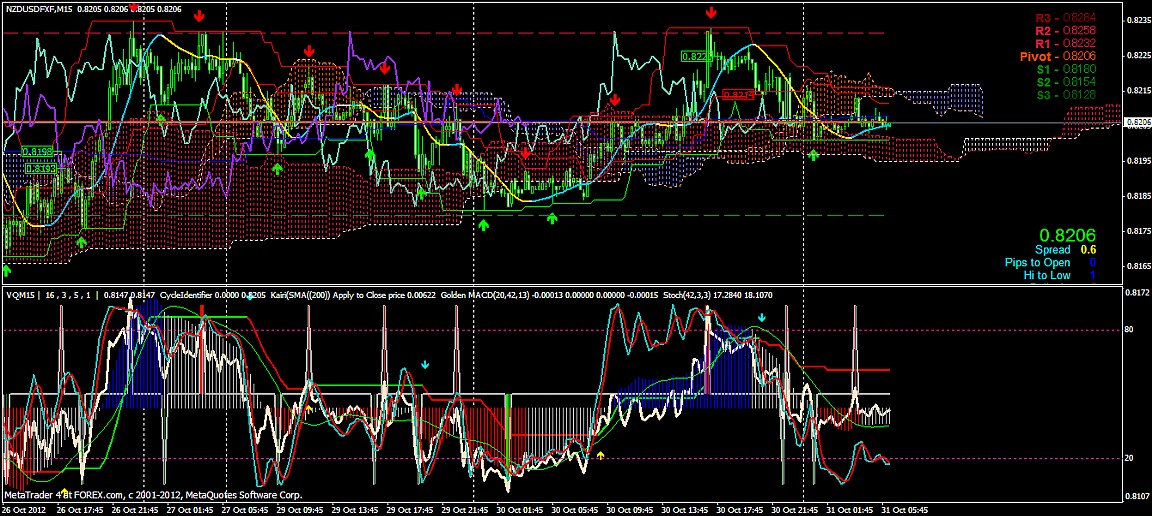The height and width of the screenshot is (516, 1152).
Task: Click the current price marker on the right axis
Action: (1137, 122)
